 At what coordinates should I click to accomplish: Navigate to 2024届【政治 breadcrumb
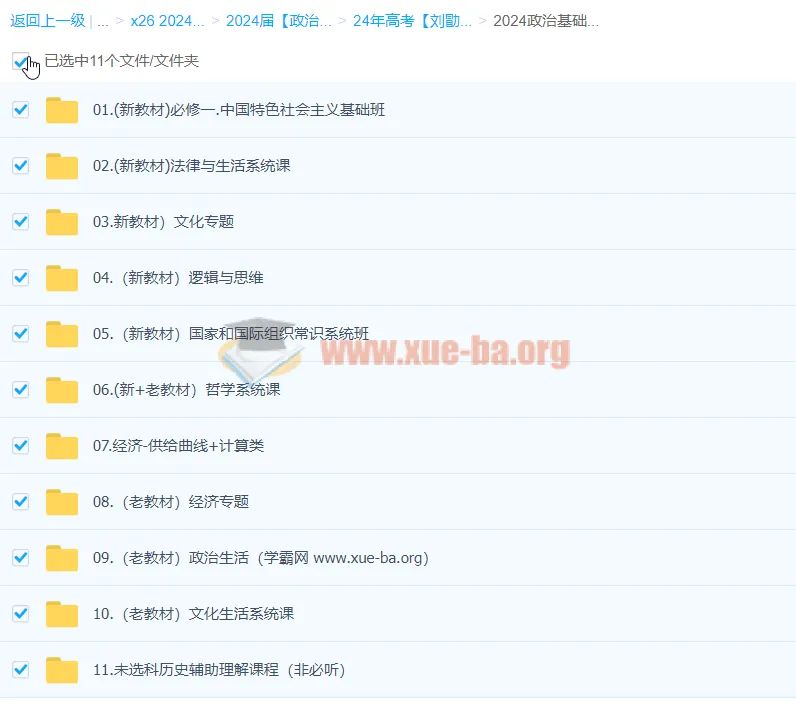(x=278, y=21)
